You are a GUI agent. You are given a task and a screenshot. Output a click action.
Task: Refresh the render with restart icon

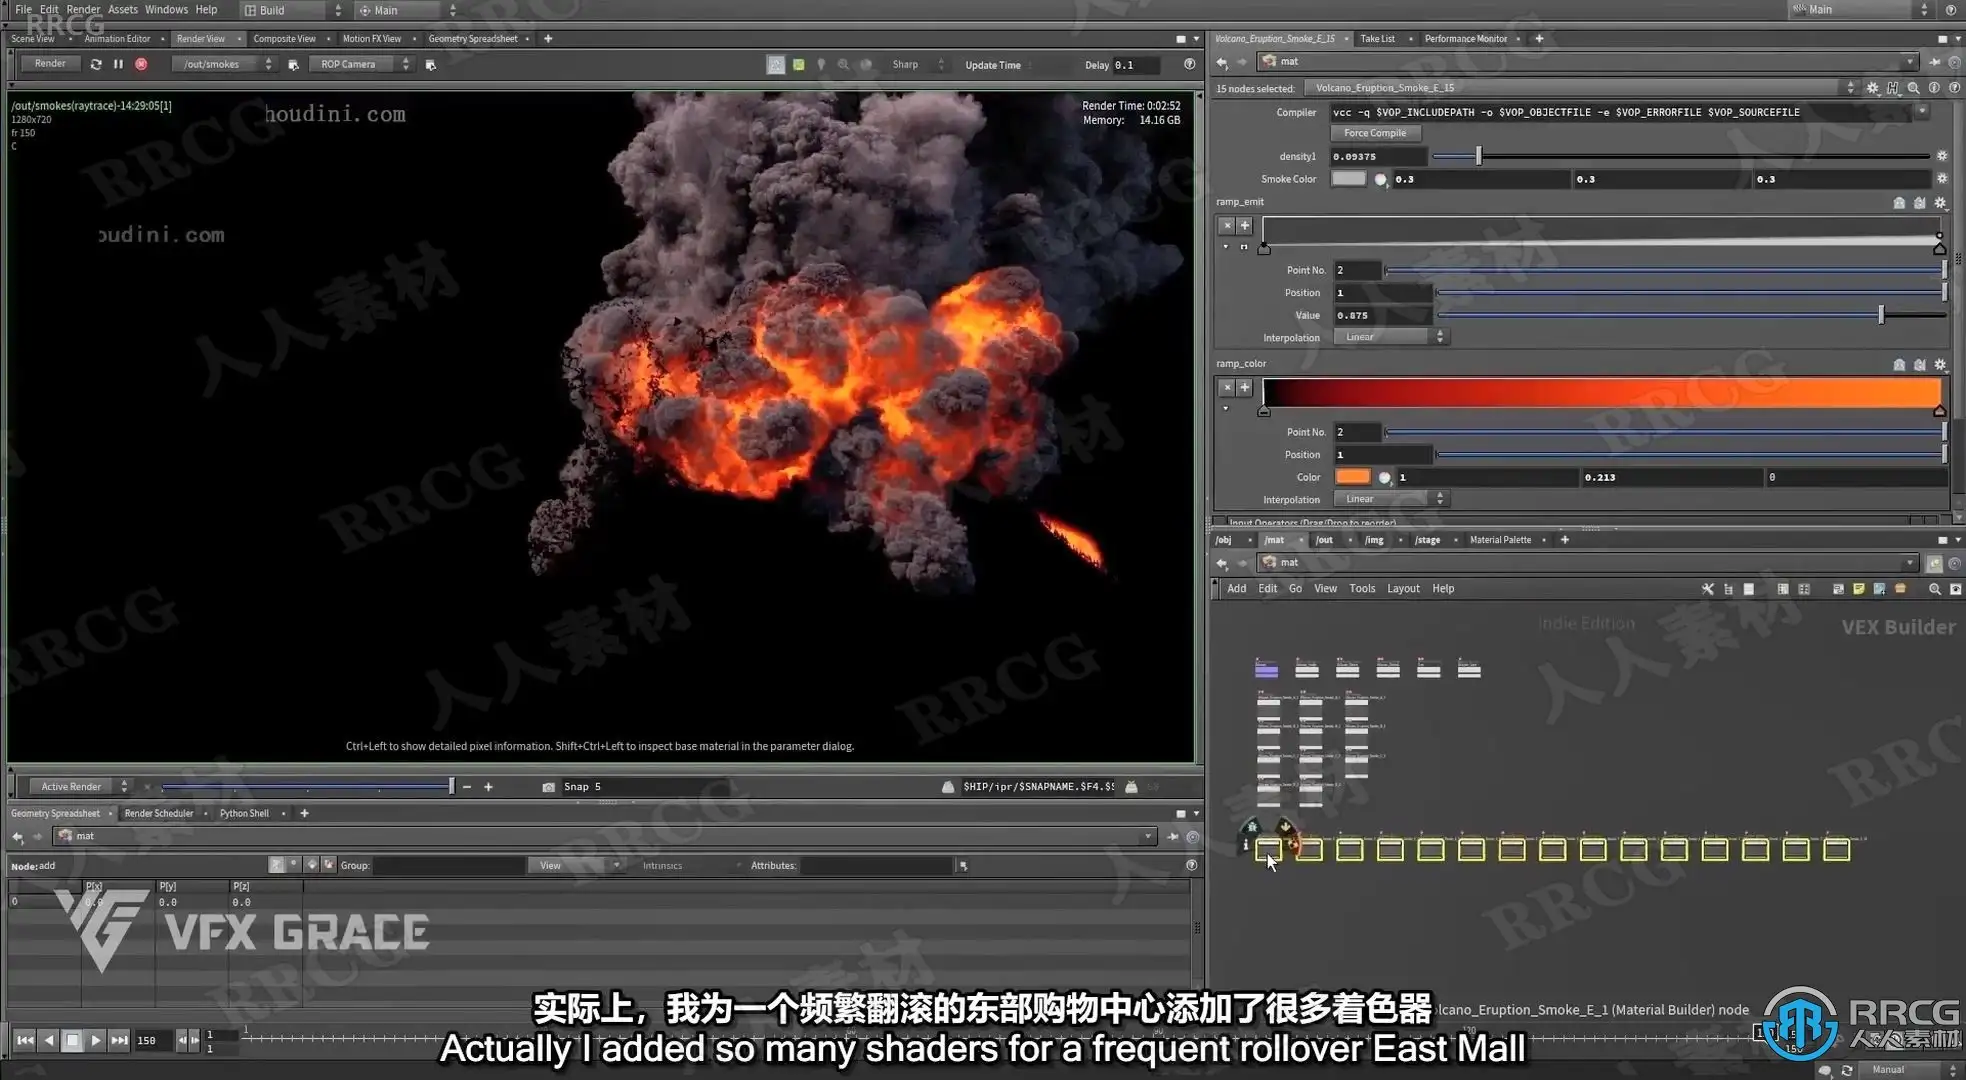pyautogui.click(x=96, y=64)
